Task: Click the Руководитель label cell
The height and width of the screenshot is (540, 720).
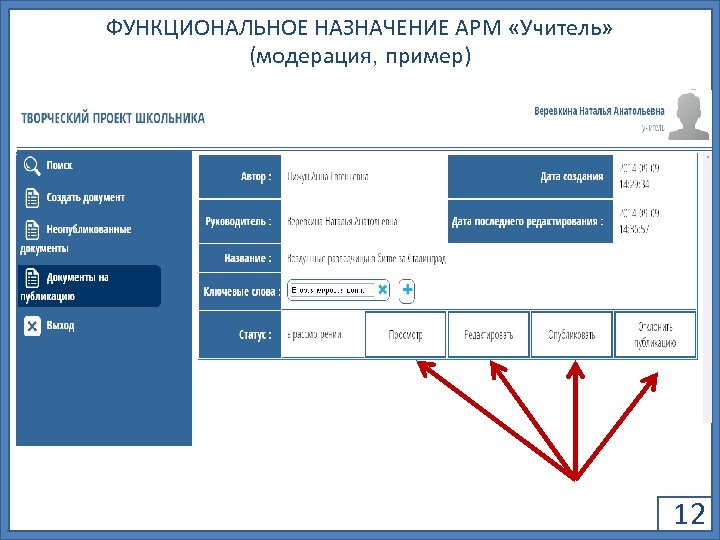Action: 240,221
